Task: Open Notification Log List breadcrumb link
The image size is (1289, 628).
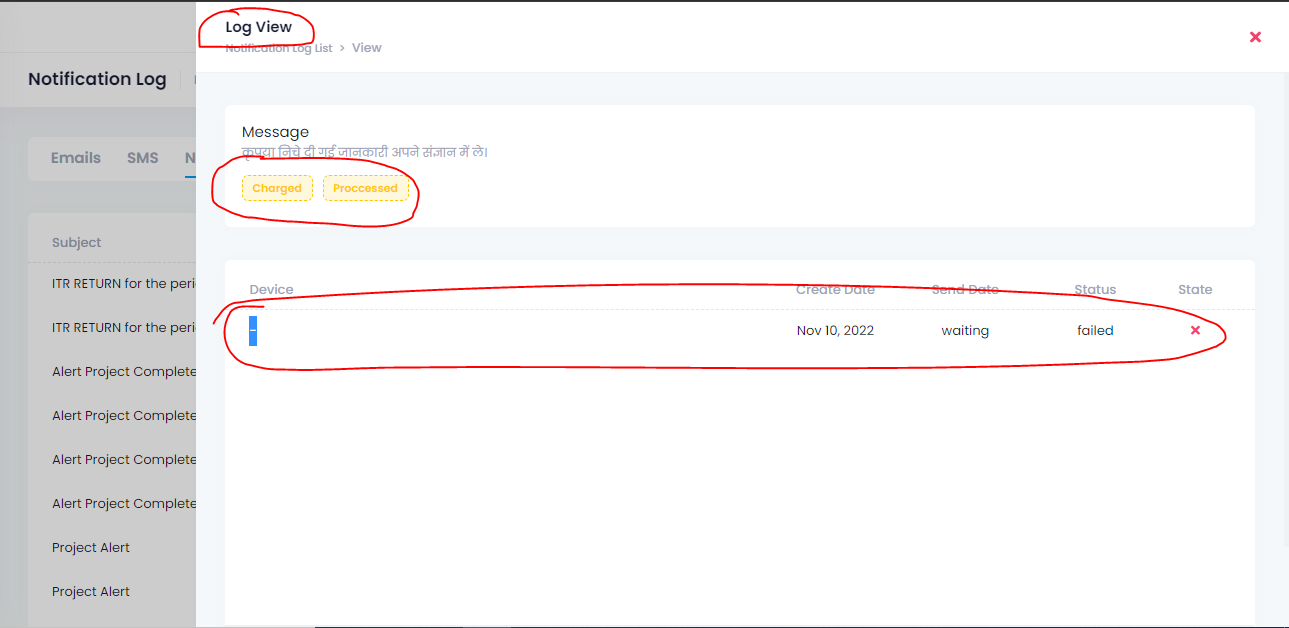Action: pos(279,48)
